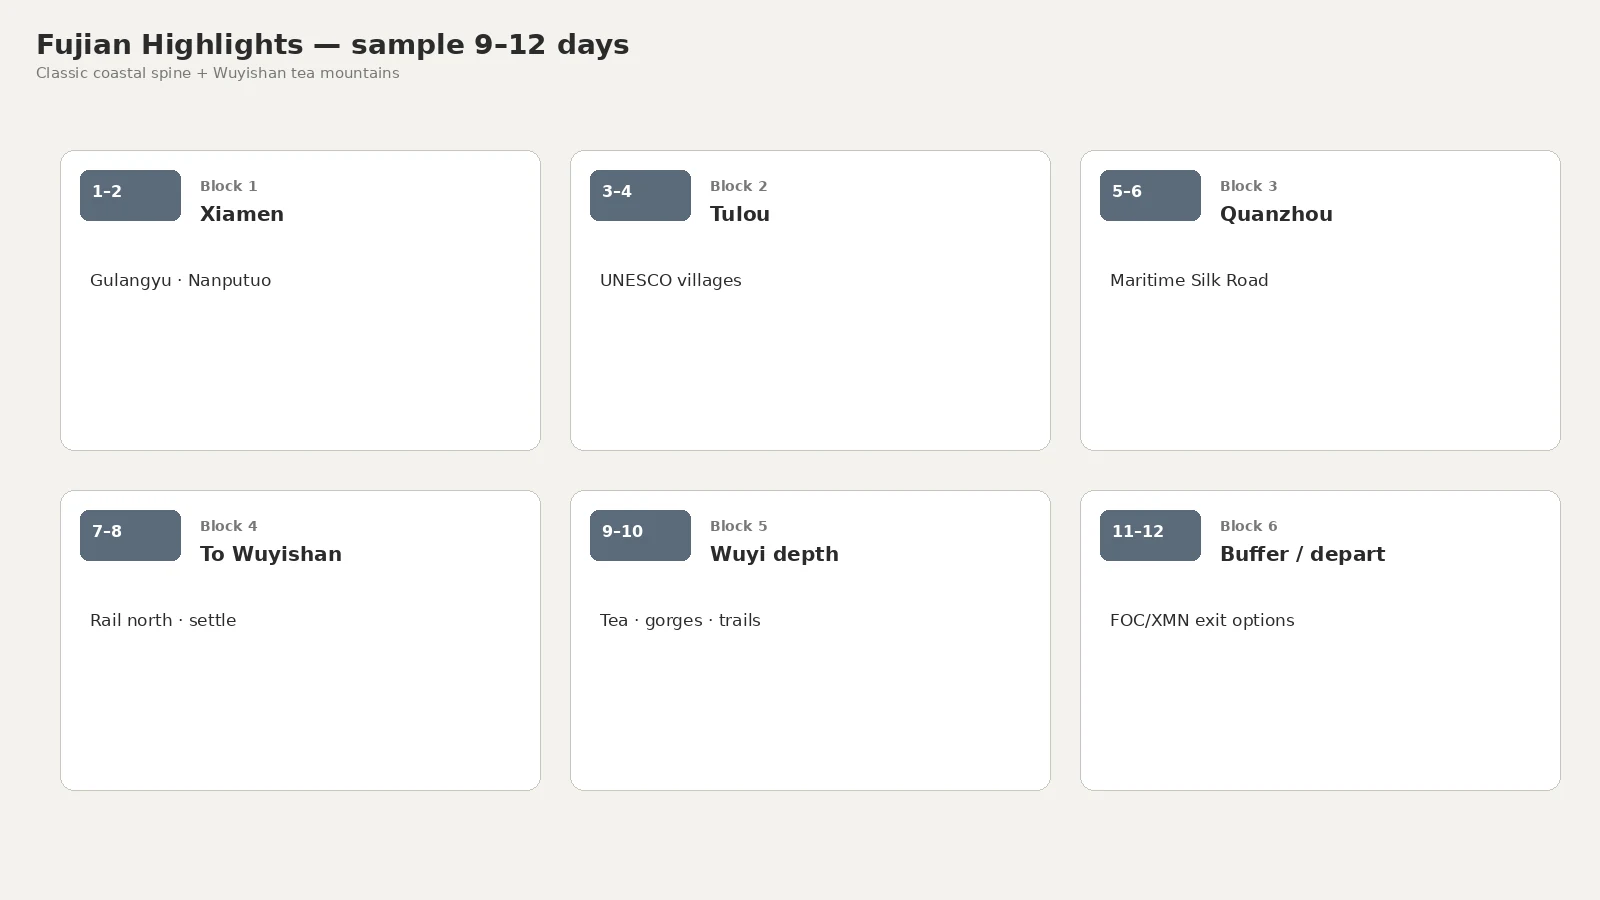This screenshot has height=900, width=1600.
Task: Click the FOC/XMN exit options text
Action: [1202, 620]
